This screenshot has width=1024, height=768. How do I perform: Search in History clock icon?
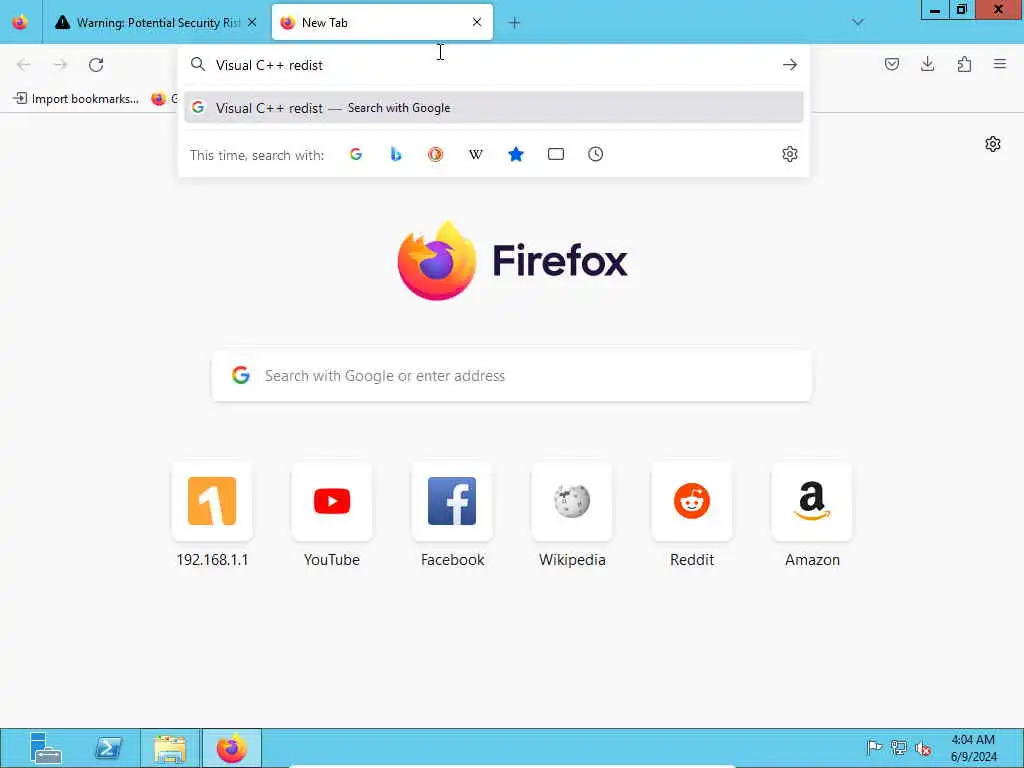[596, 154]
